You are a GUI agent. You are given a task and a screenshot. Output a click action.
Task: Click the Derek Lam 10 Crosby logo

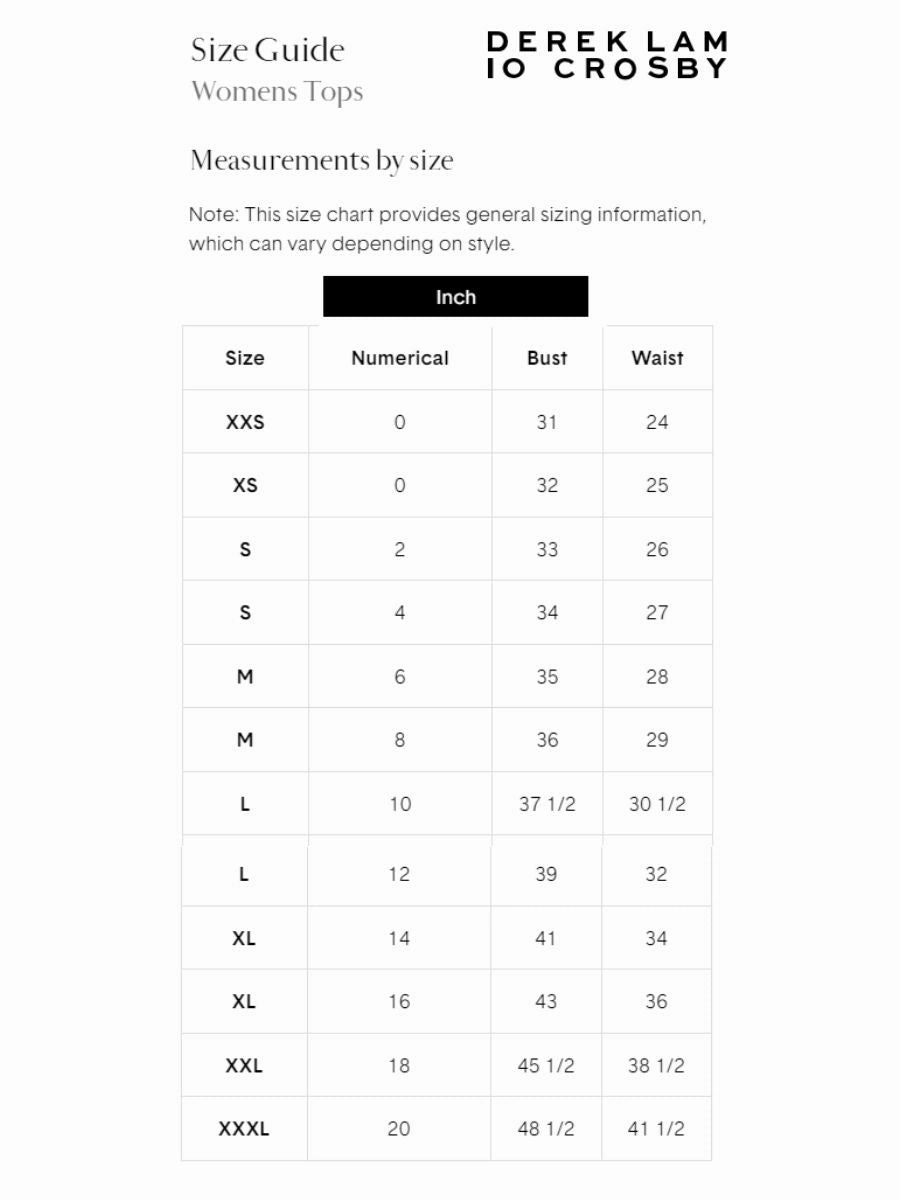(x=607, y=55)
